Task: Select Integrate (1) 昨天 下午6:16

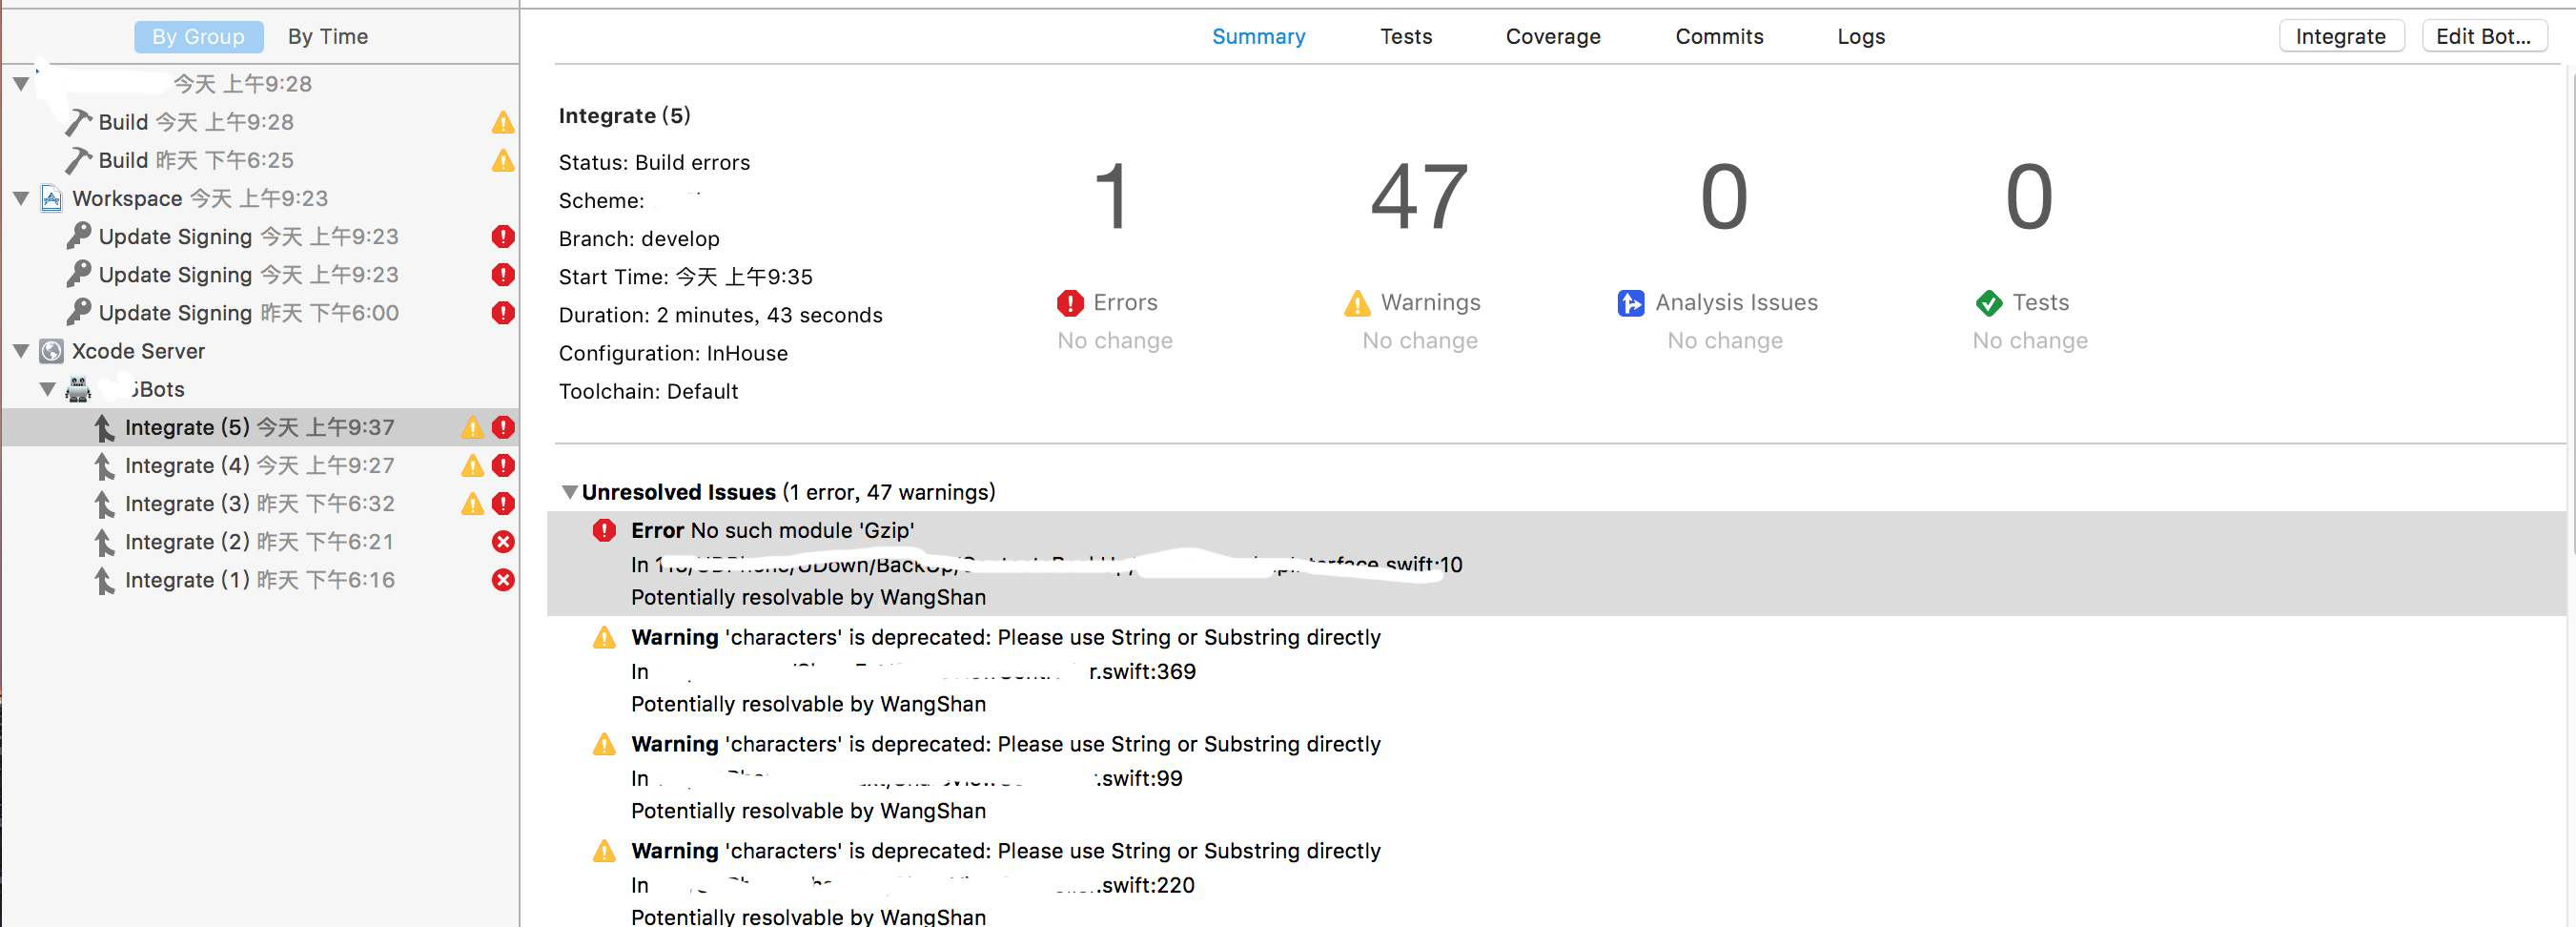Action: click(260, 580)
